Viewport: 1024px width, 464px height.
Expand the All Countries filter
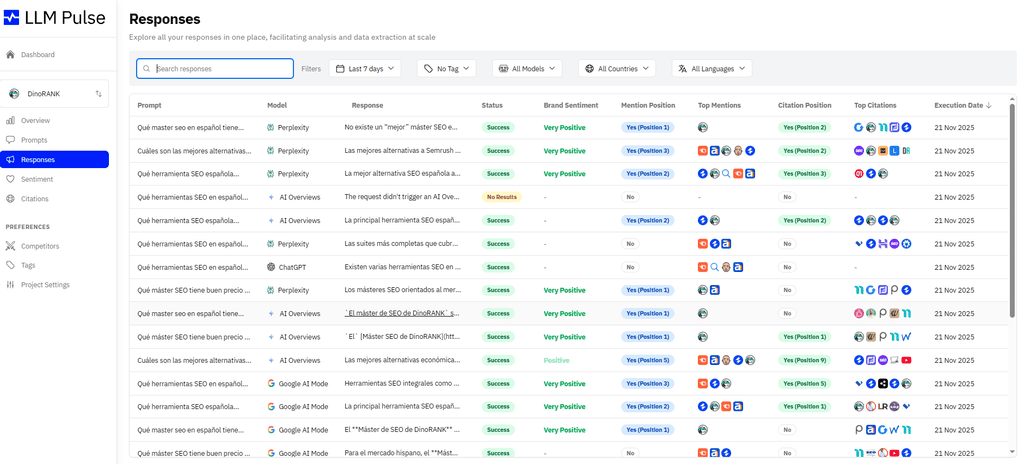click(617, 69)
